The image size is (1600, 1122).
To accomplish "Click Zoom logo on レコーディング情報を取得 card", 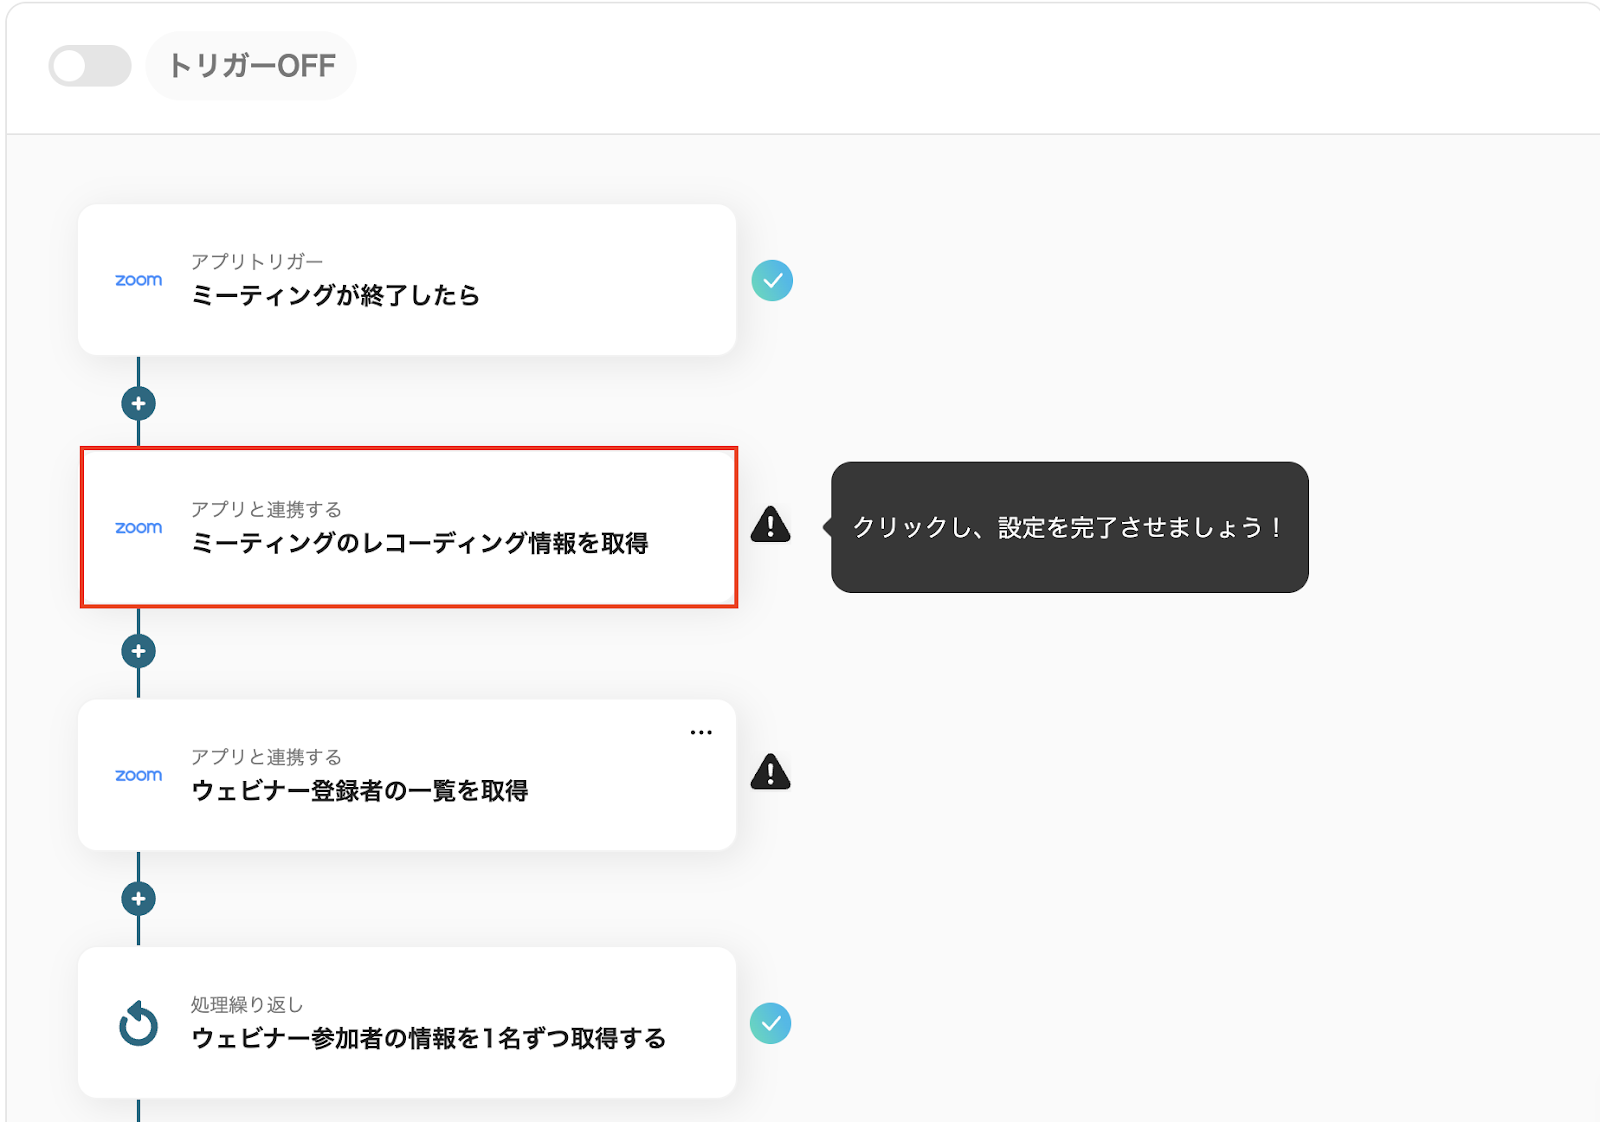I will click(138, 527).
